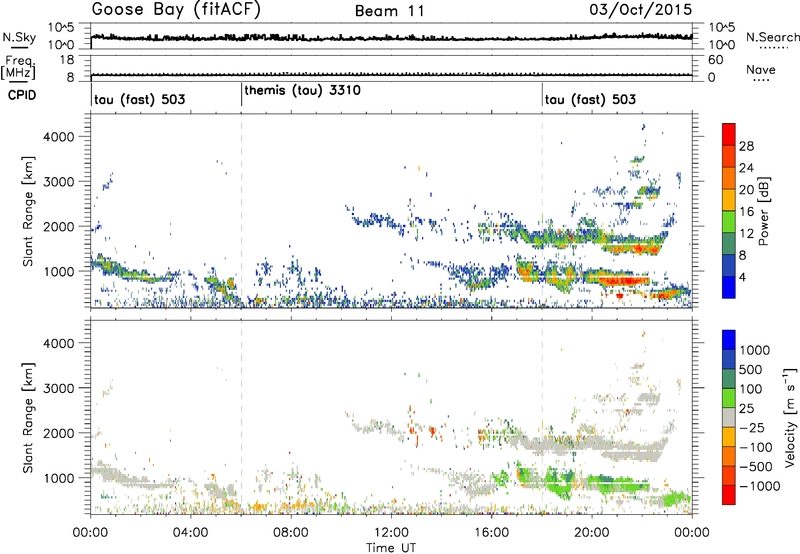Click the "20:00" time axis tick label
800x554 pixels.
tap(592, 533)
